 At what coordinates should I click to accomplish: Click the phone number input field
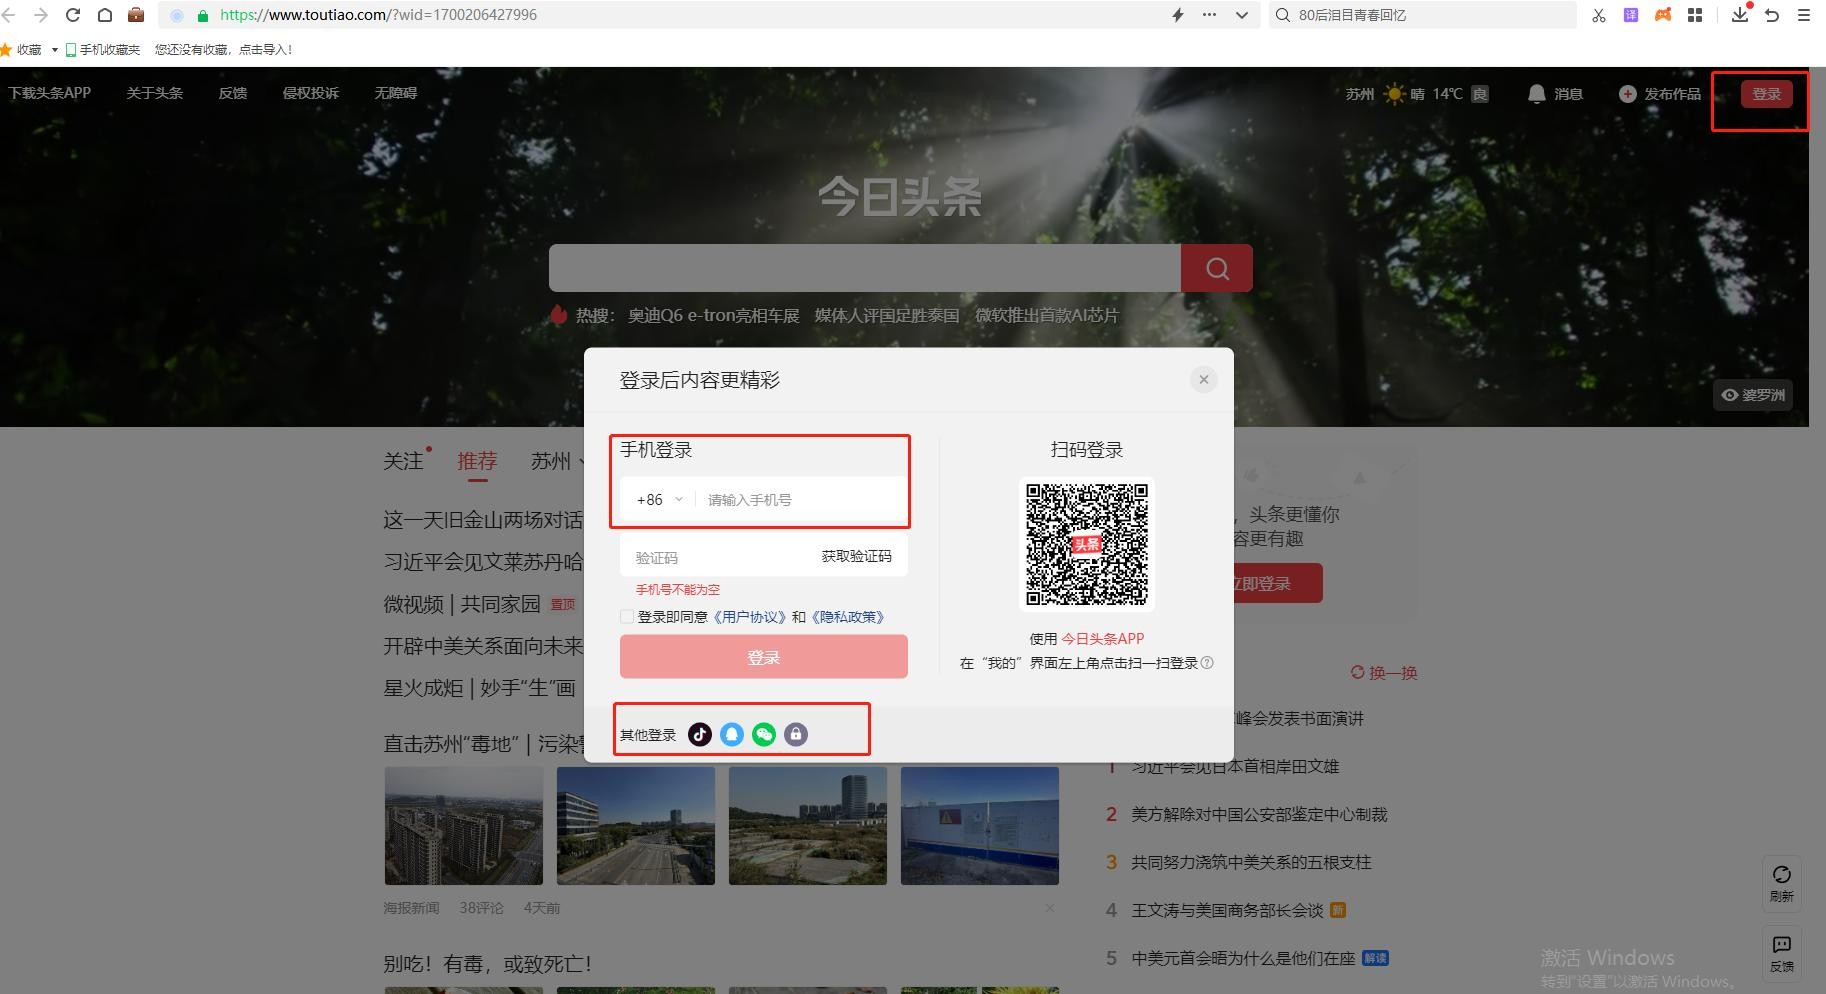[x=800, y=500]
